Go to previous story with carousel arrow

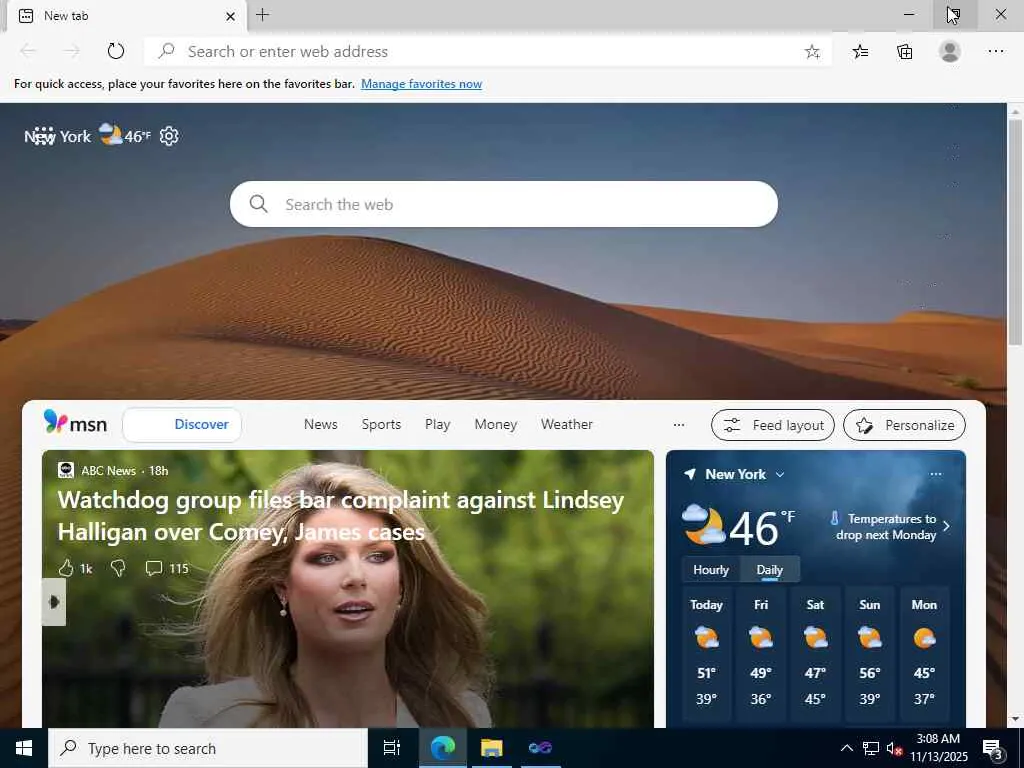54,602
